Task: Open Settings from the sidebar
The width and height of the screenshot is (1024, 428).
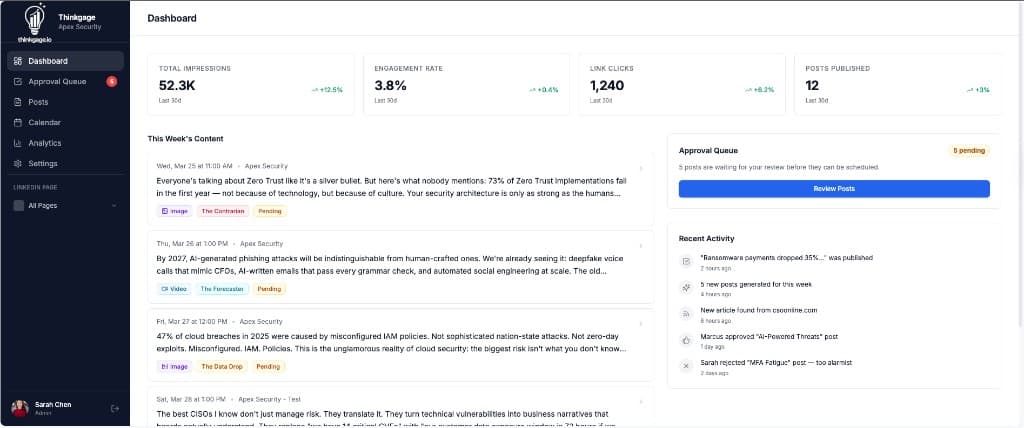Action: pos(65,163)
